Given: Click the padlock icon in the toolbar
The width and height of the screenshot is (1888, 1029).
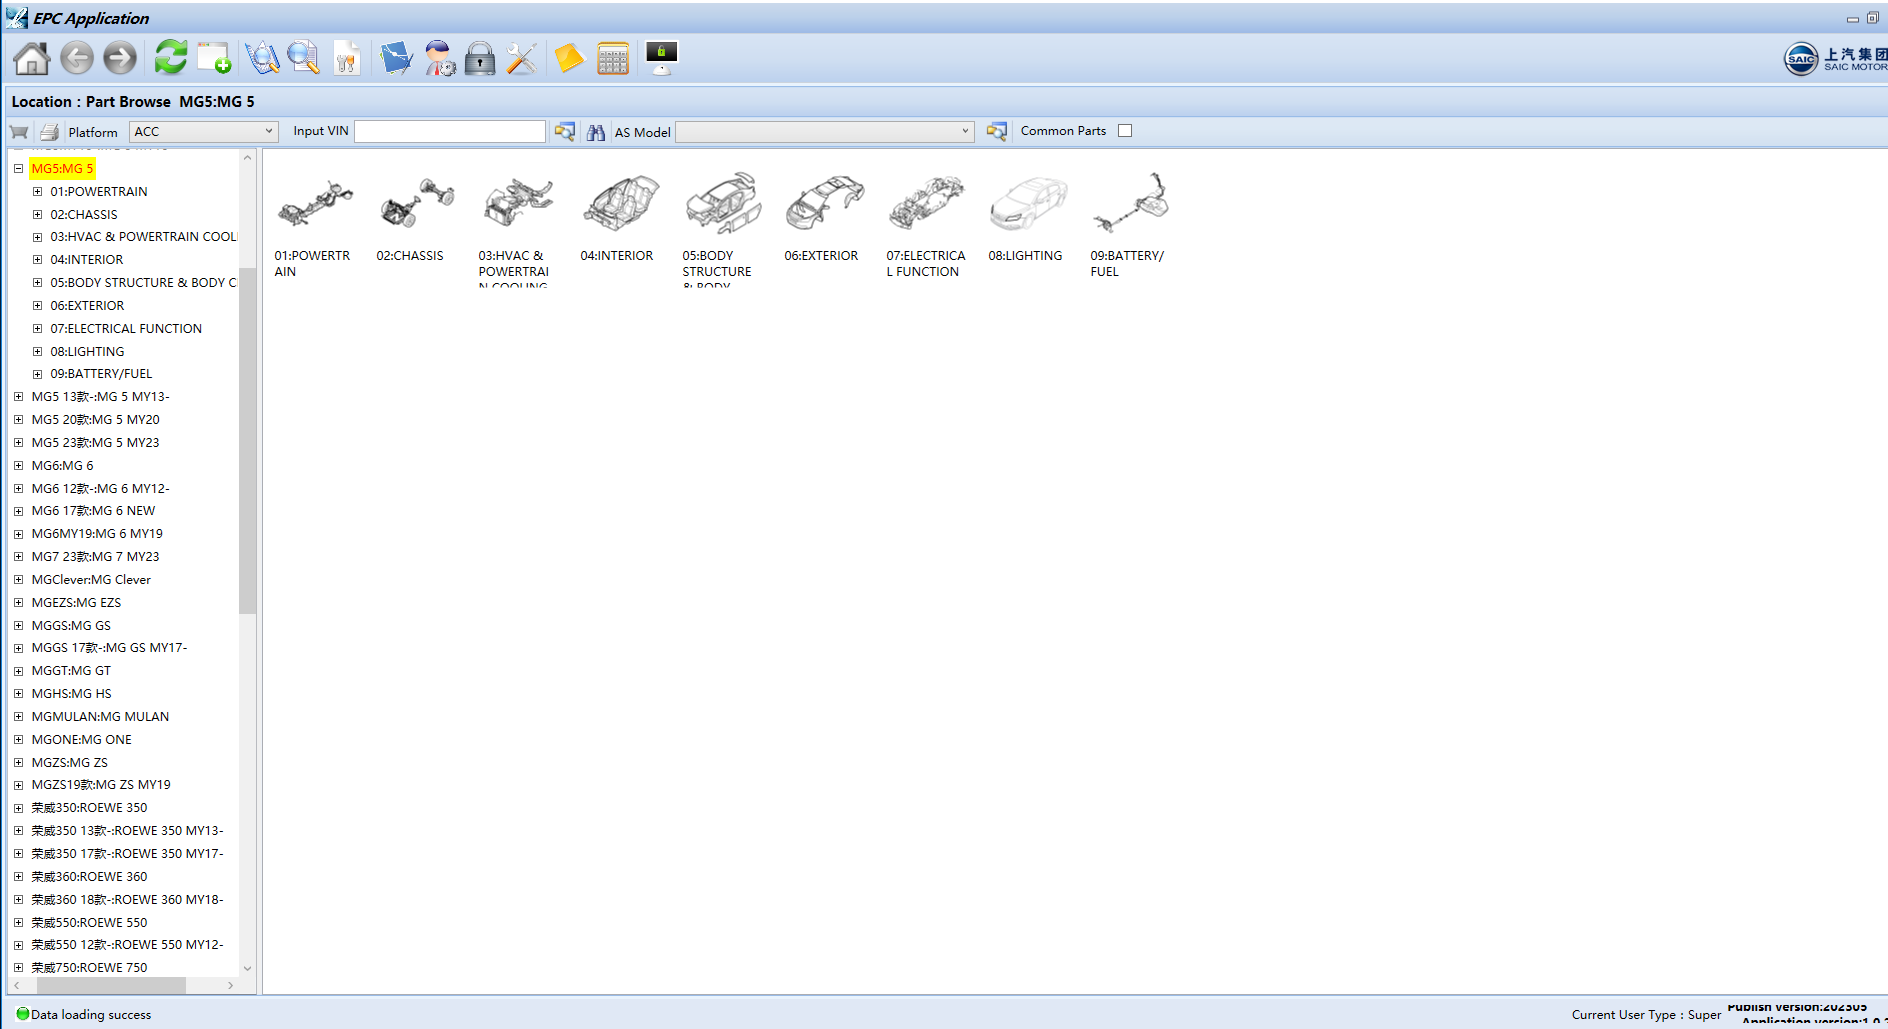Looking at the screenshot, I should [480, 59].
